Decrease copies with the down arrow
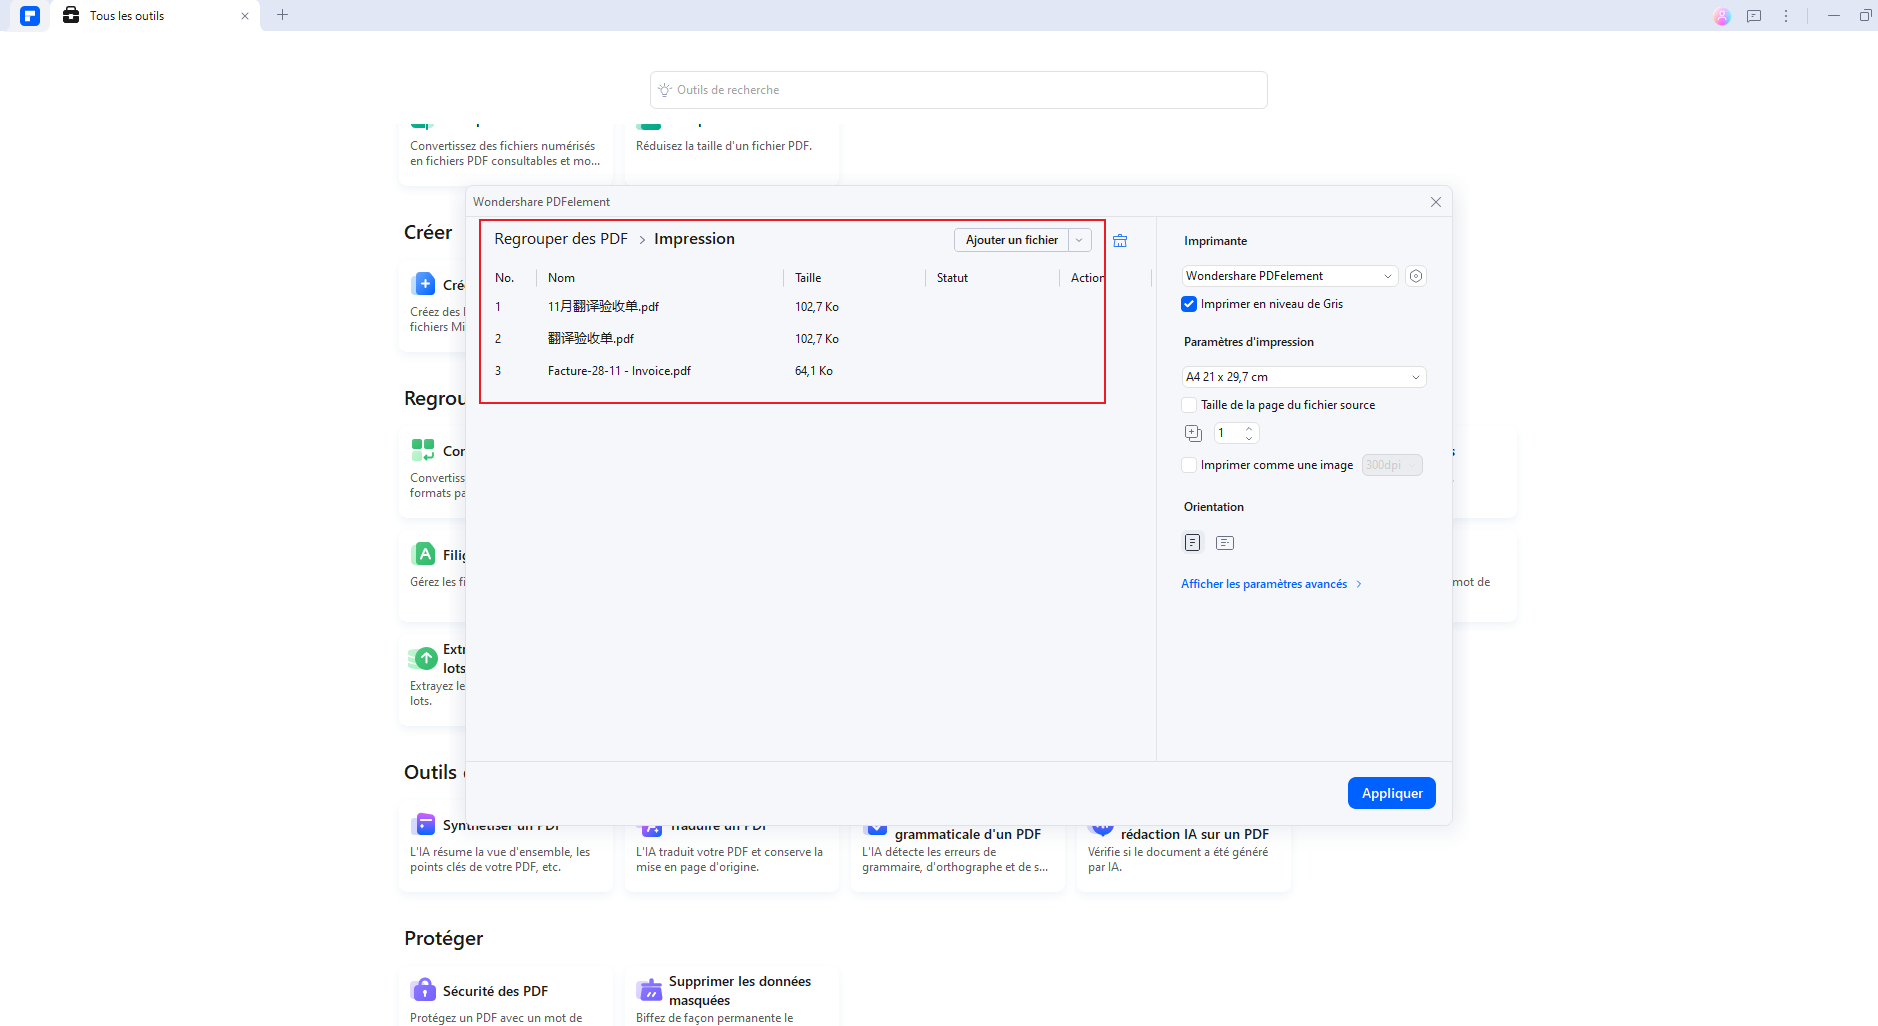Viewport: 1878px width, 1026px height. pyautogui.click(x=1249, y=438)
